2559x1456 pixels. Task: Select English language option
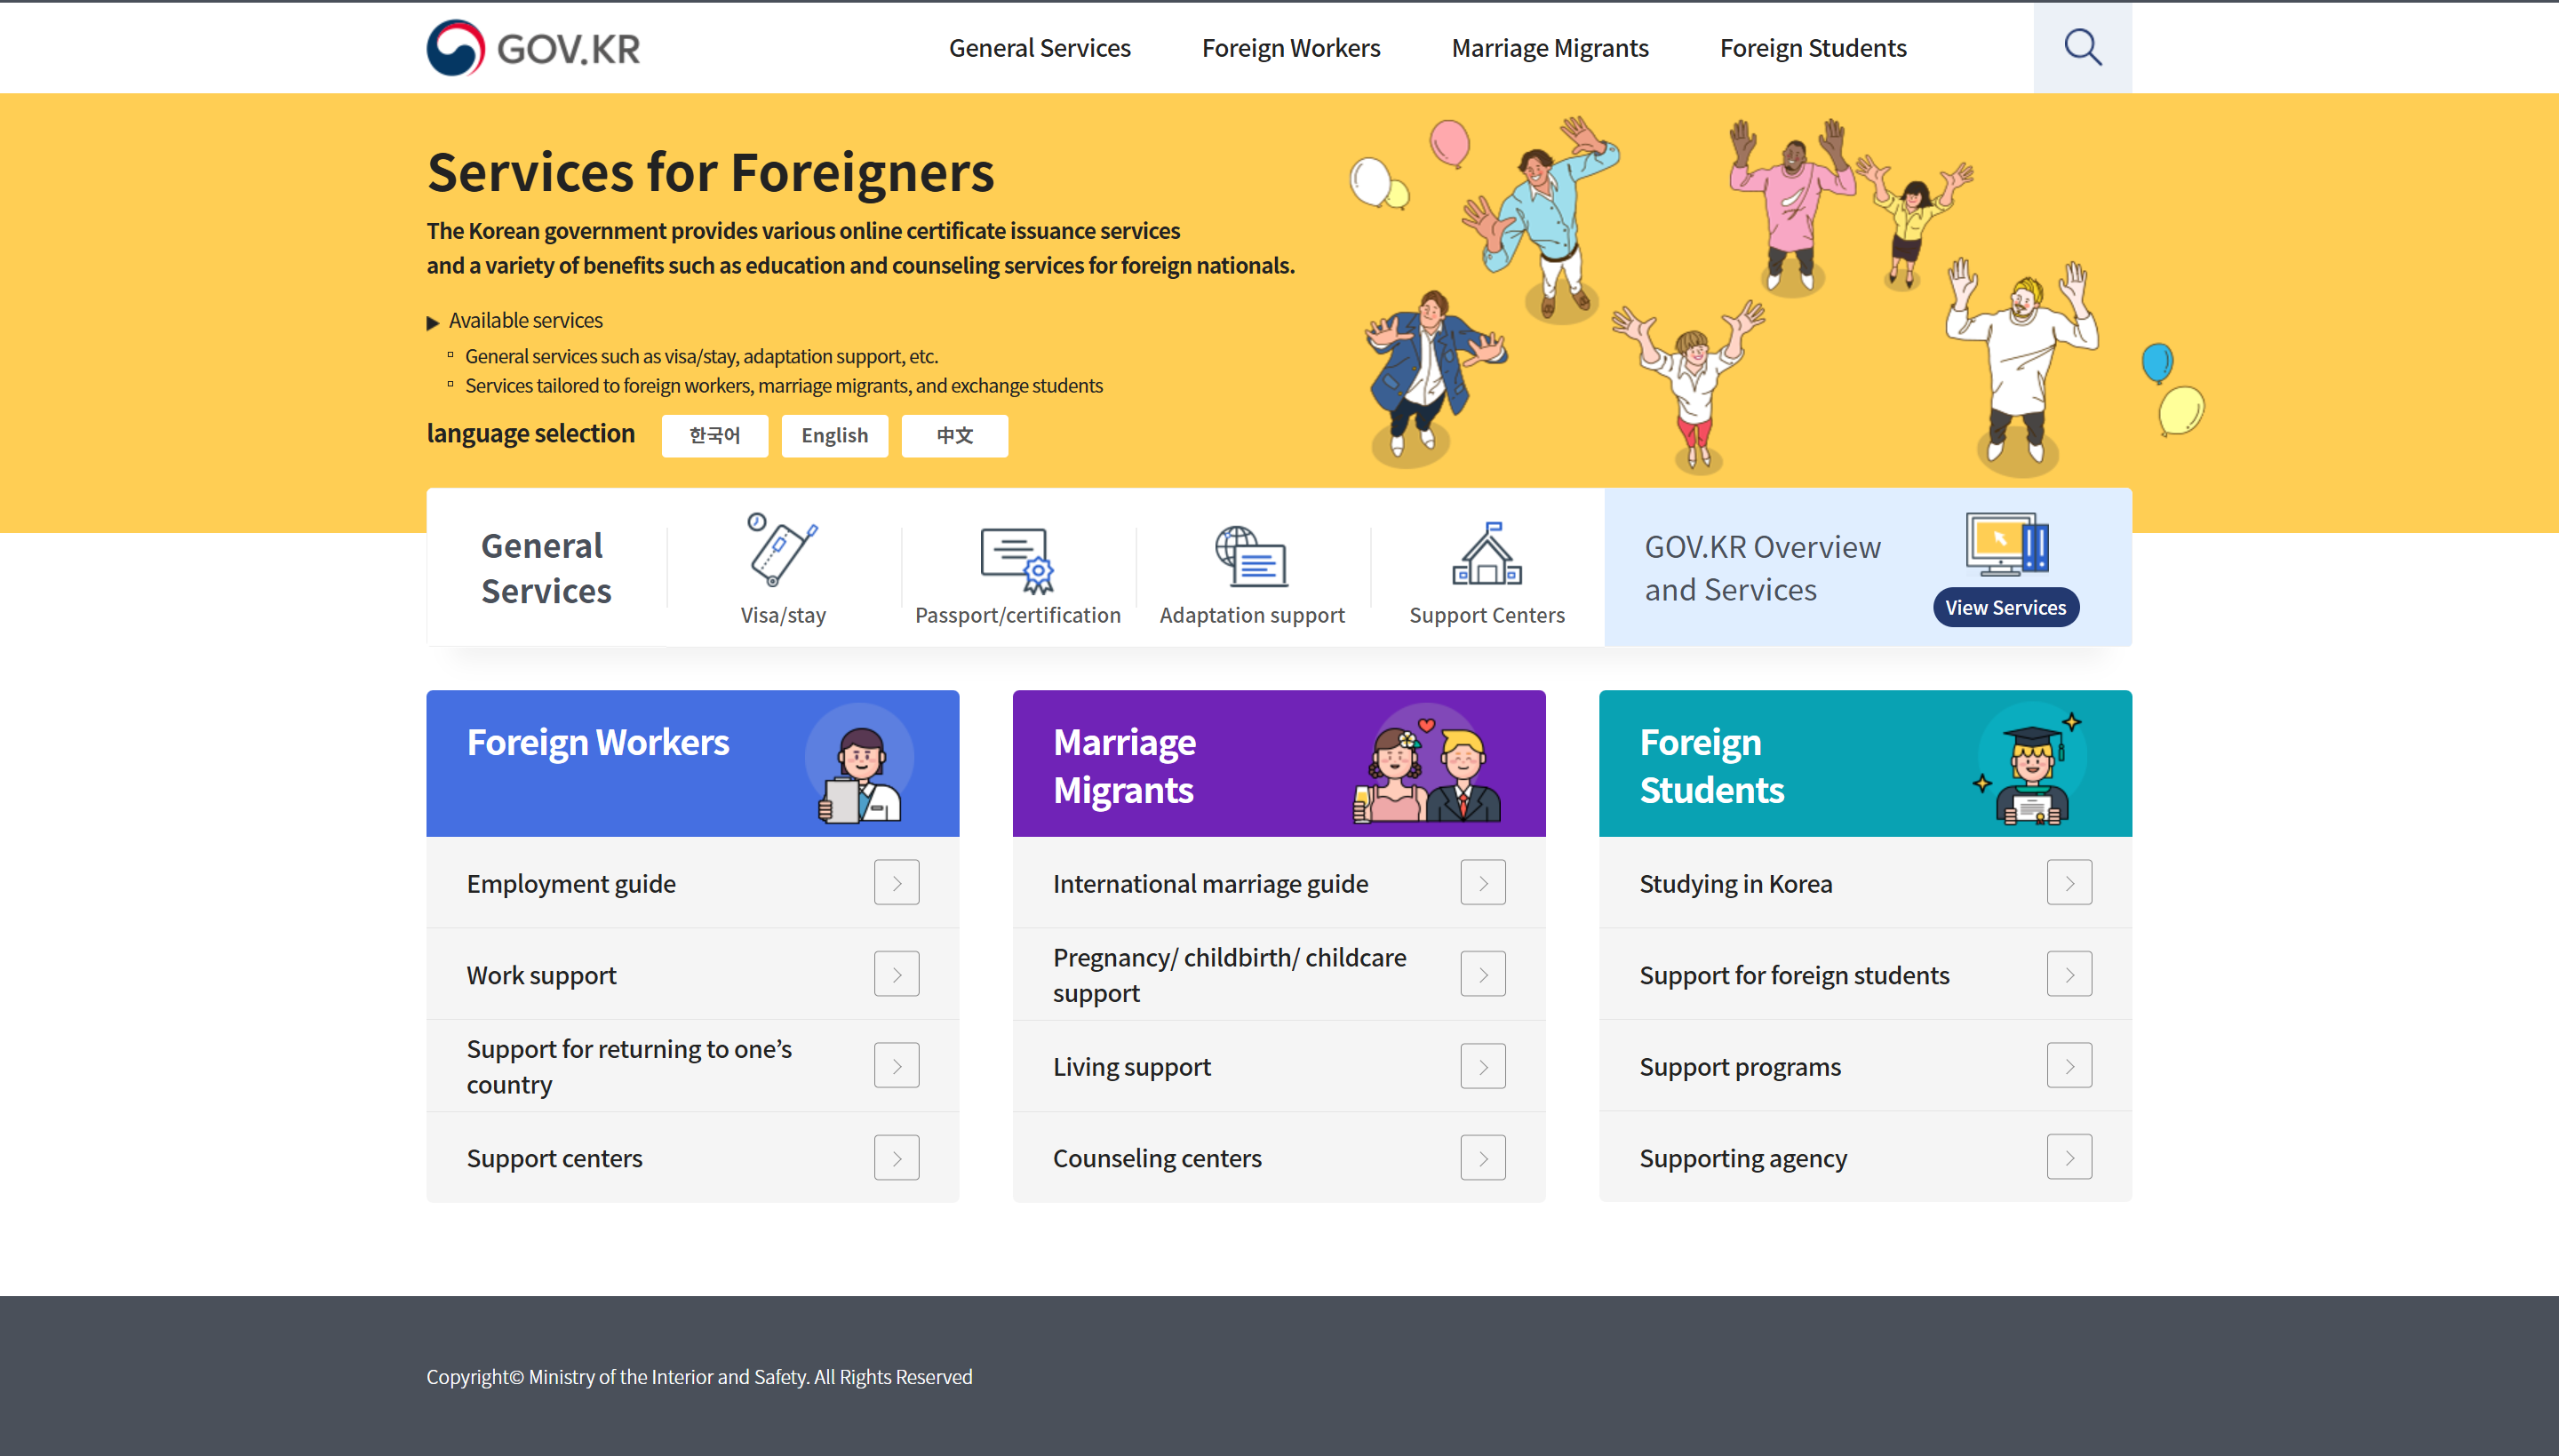point(834,436)
